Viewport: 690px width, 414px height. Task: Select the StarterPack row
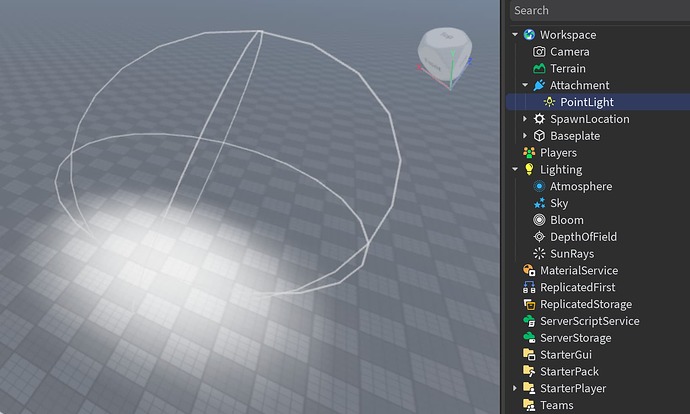[x=598, y=371]
